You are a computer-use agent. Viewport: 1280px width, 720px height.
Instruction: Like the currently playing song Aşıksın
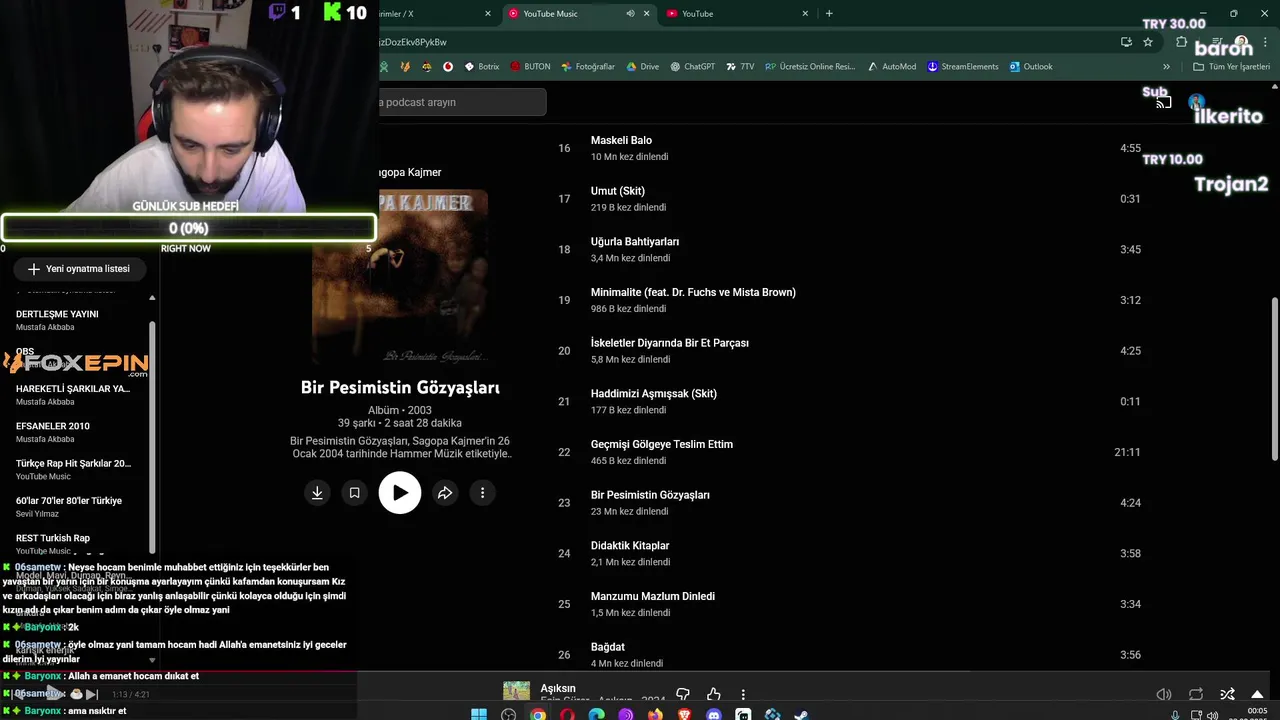click(713, 694)
